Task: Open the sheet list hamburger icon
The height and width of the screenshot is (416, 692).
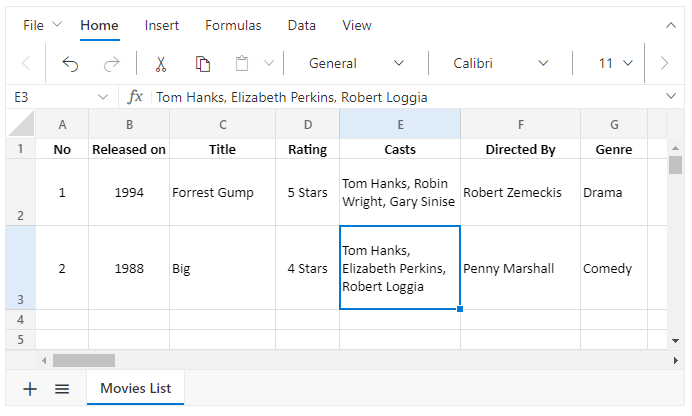Action: point(62,389)
